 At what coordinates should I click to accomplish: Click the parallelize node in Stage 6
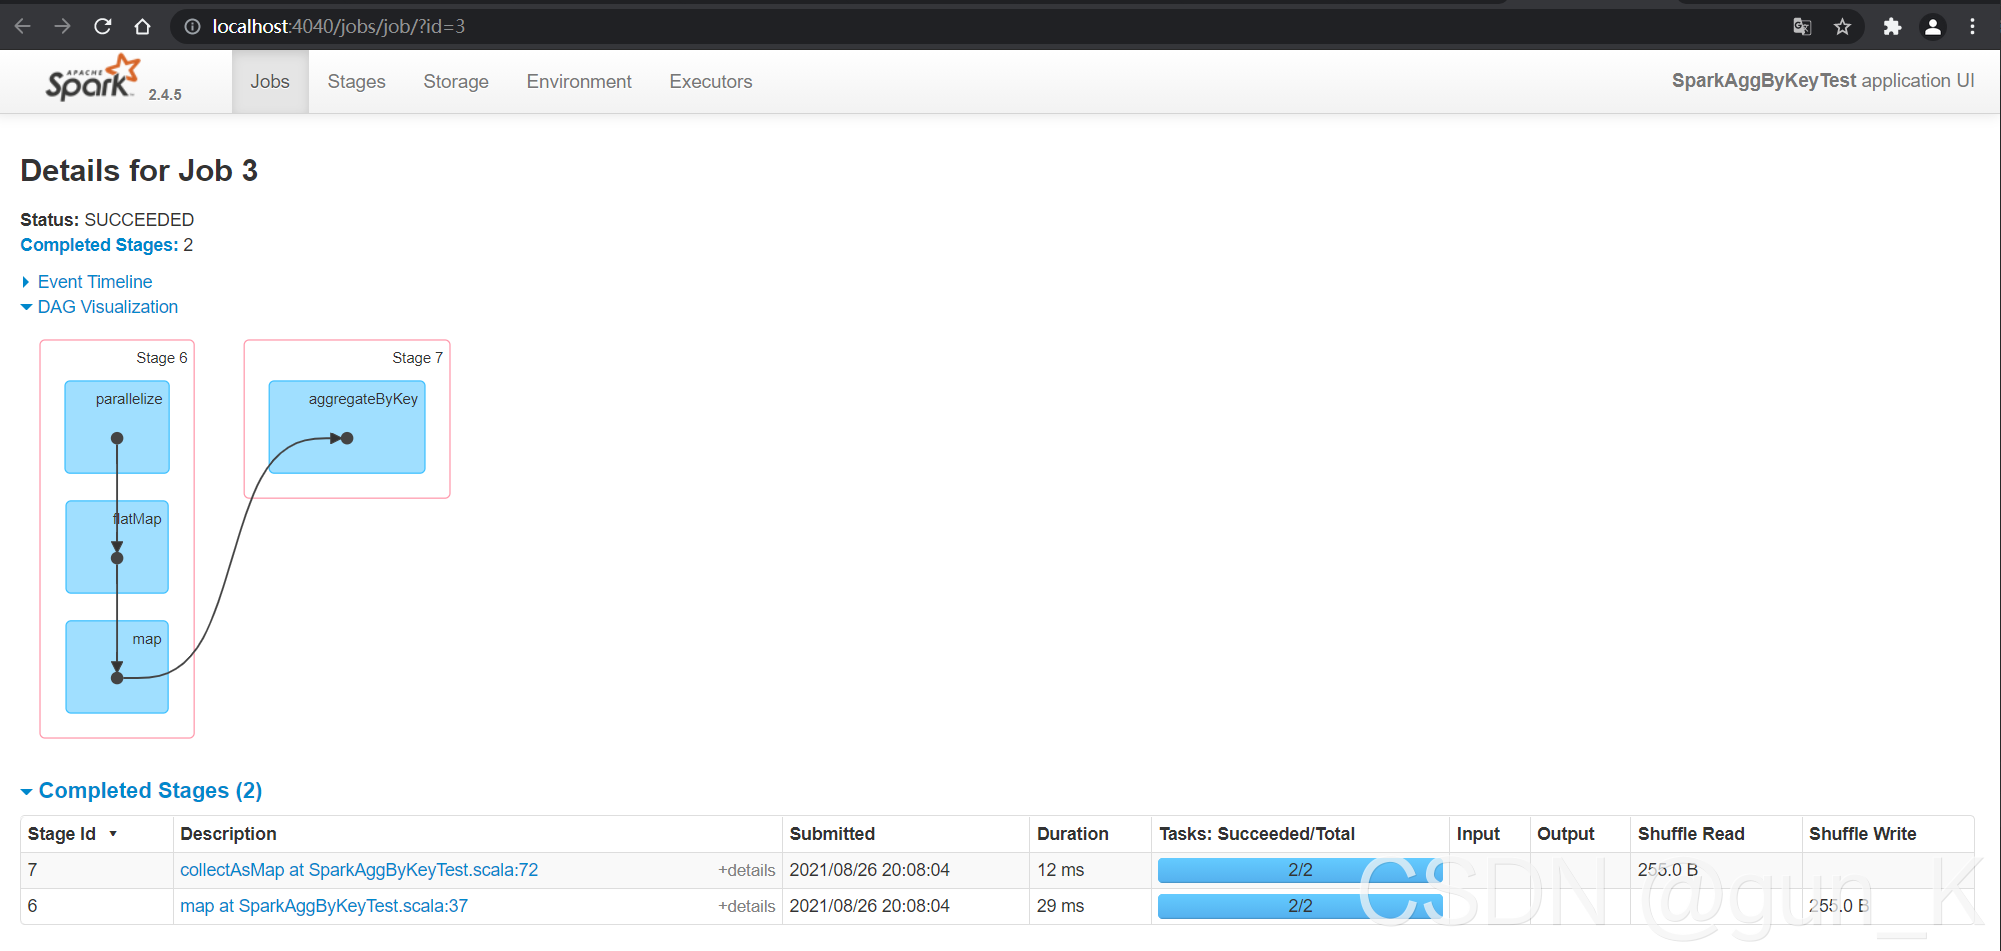click(x=117, y=427)
